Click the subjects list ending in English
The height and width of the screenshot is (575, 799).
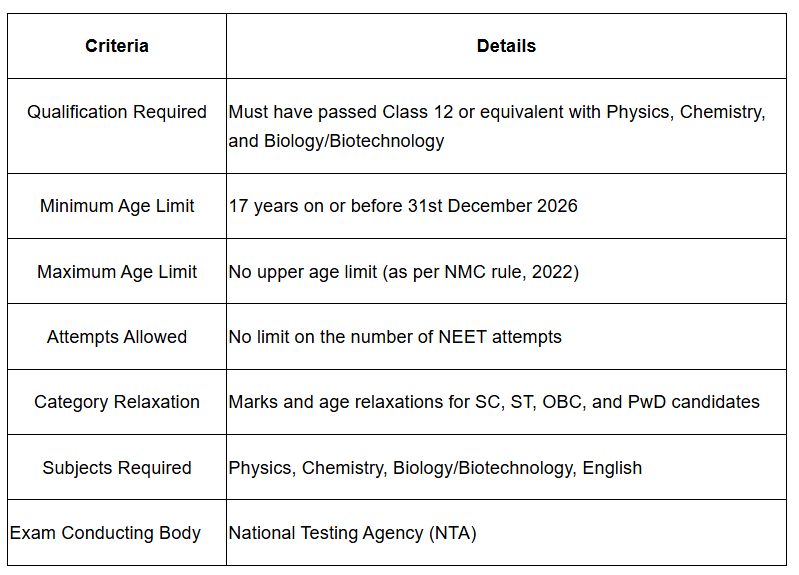435,468
